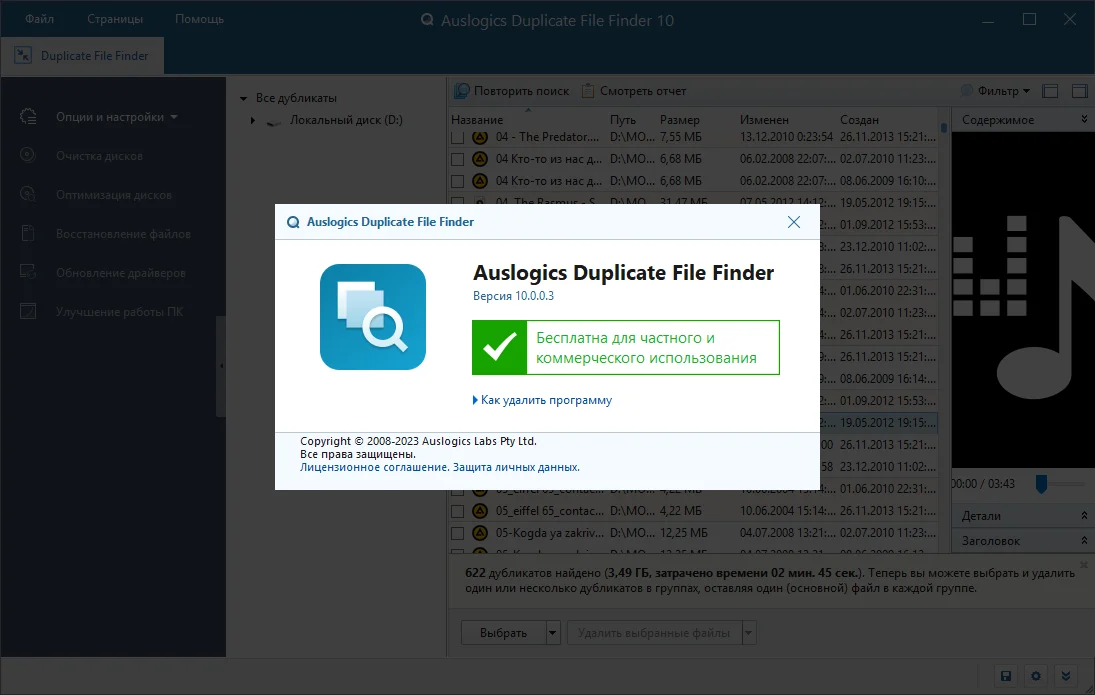Screen dimensions: 1095x695
Task: Click the save icon in status bar
Action: 1006,675
